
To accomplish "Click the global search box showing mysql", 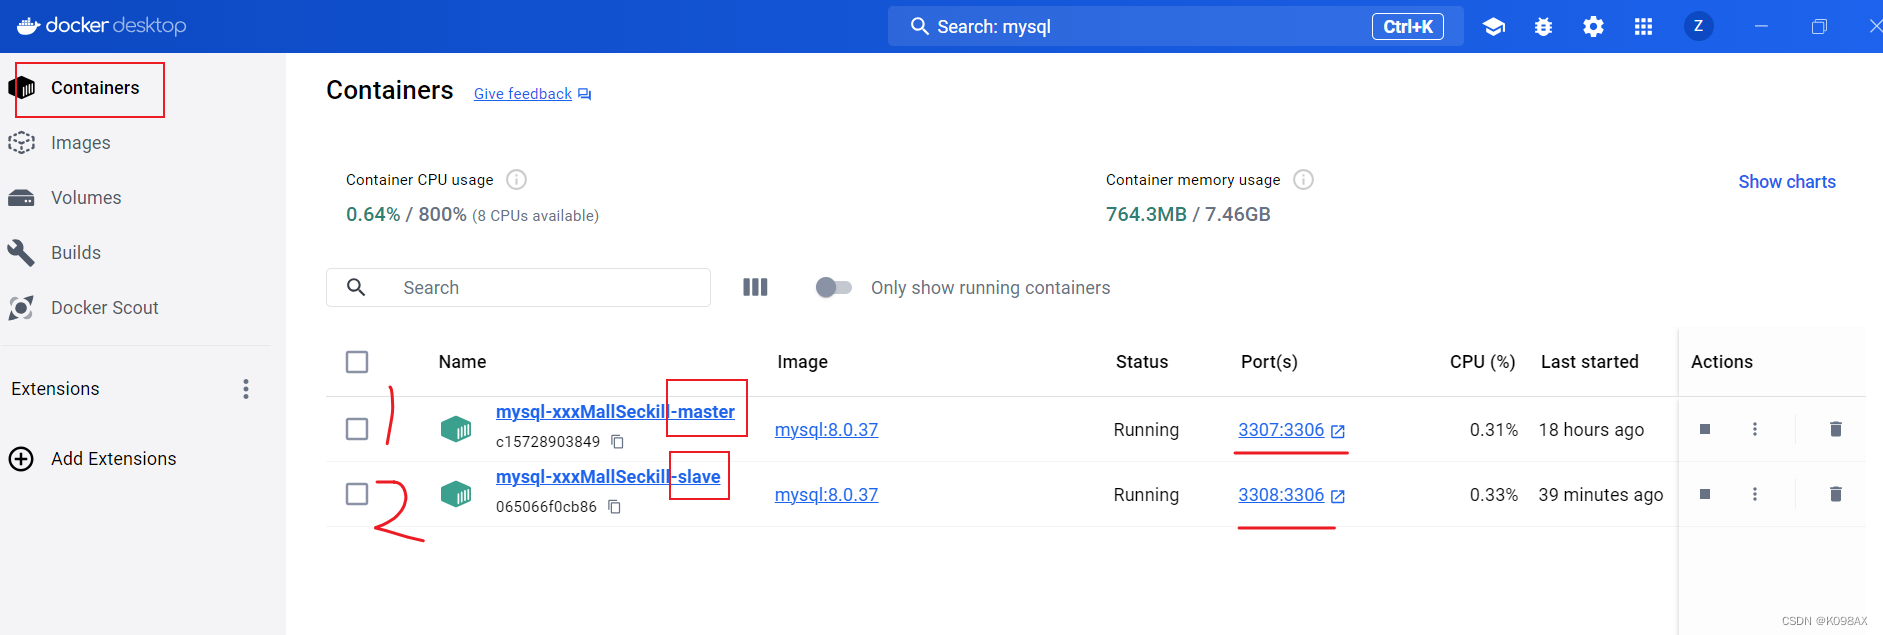I will tap(1175, 26).
